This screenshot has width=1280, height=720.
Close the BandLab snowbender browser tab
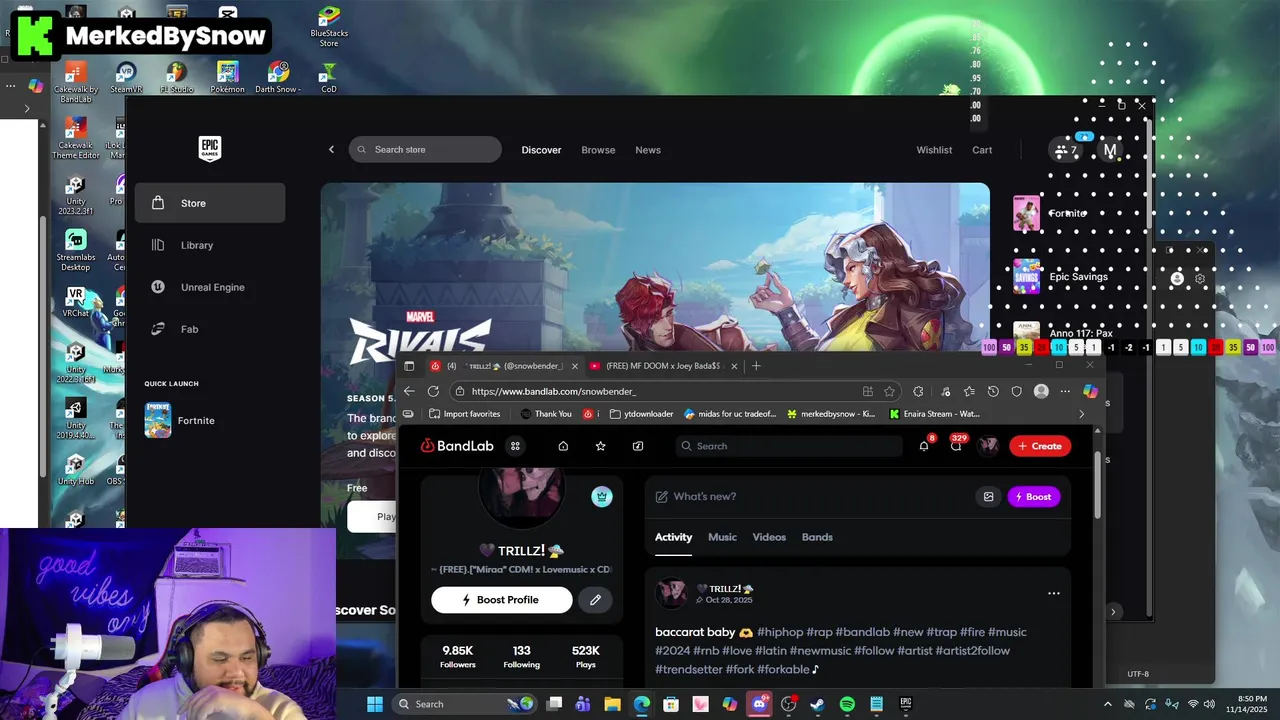point(574,366)
